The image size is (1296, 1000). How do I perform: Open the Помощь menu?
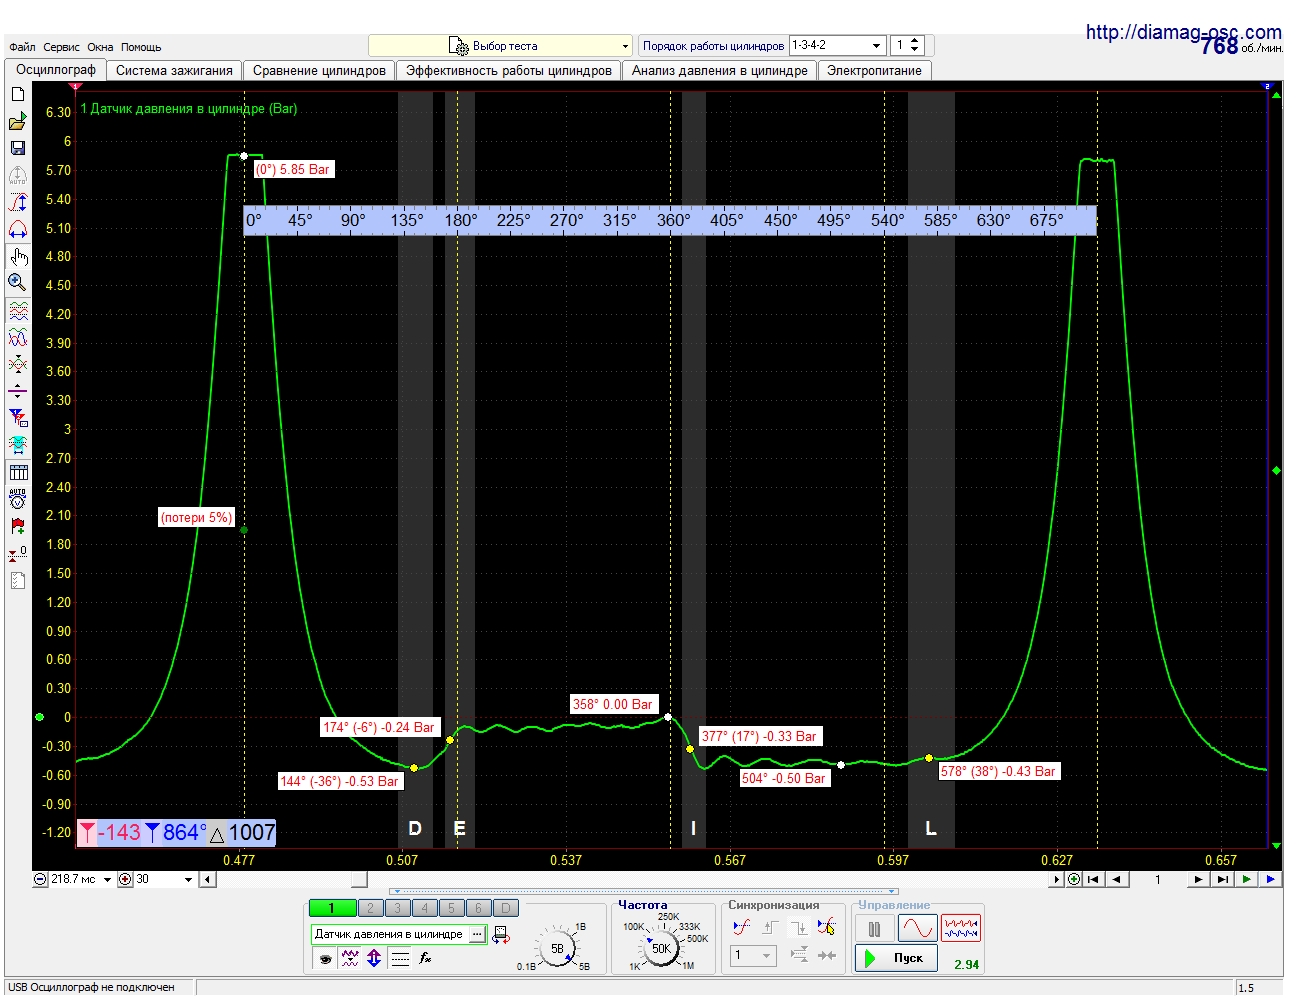(x=141, y=47)
